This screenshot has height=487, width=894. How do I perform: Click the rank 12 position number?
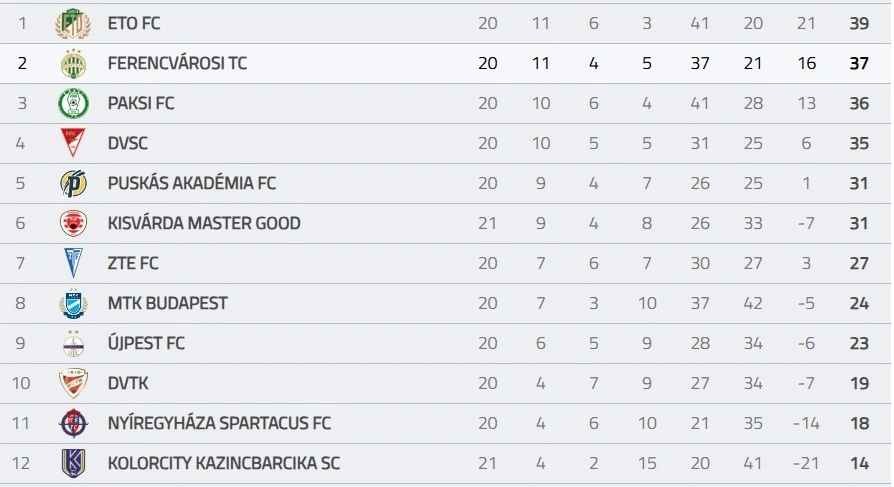point(21,463)
